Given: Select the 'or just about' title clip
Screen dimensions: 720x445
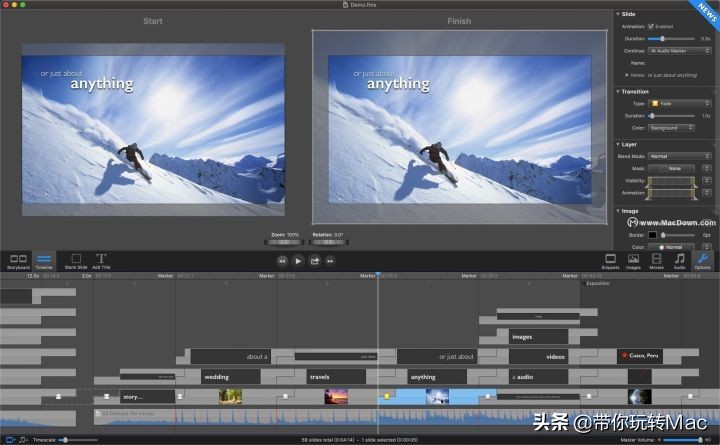Looking at the screenshot, I should [437, 356].
